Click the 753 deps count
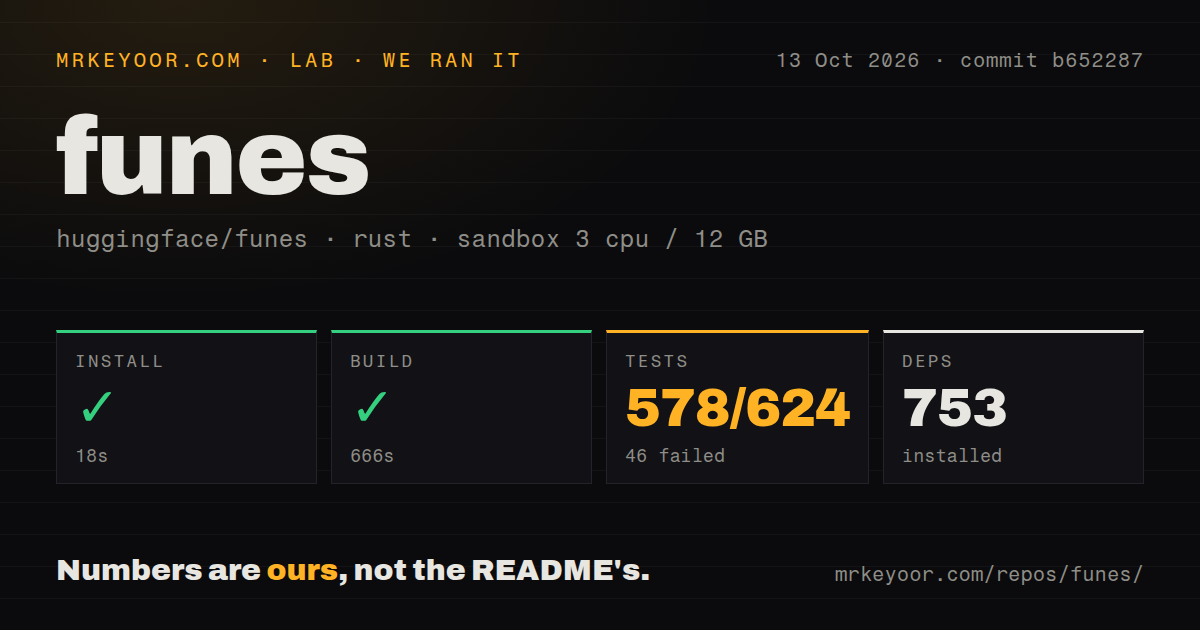Image resolution: width=1200 pixels, height=630 pixels. point(954,408)
